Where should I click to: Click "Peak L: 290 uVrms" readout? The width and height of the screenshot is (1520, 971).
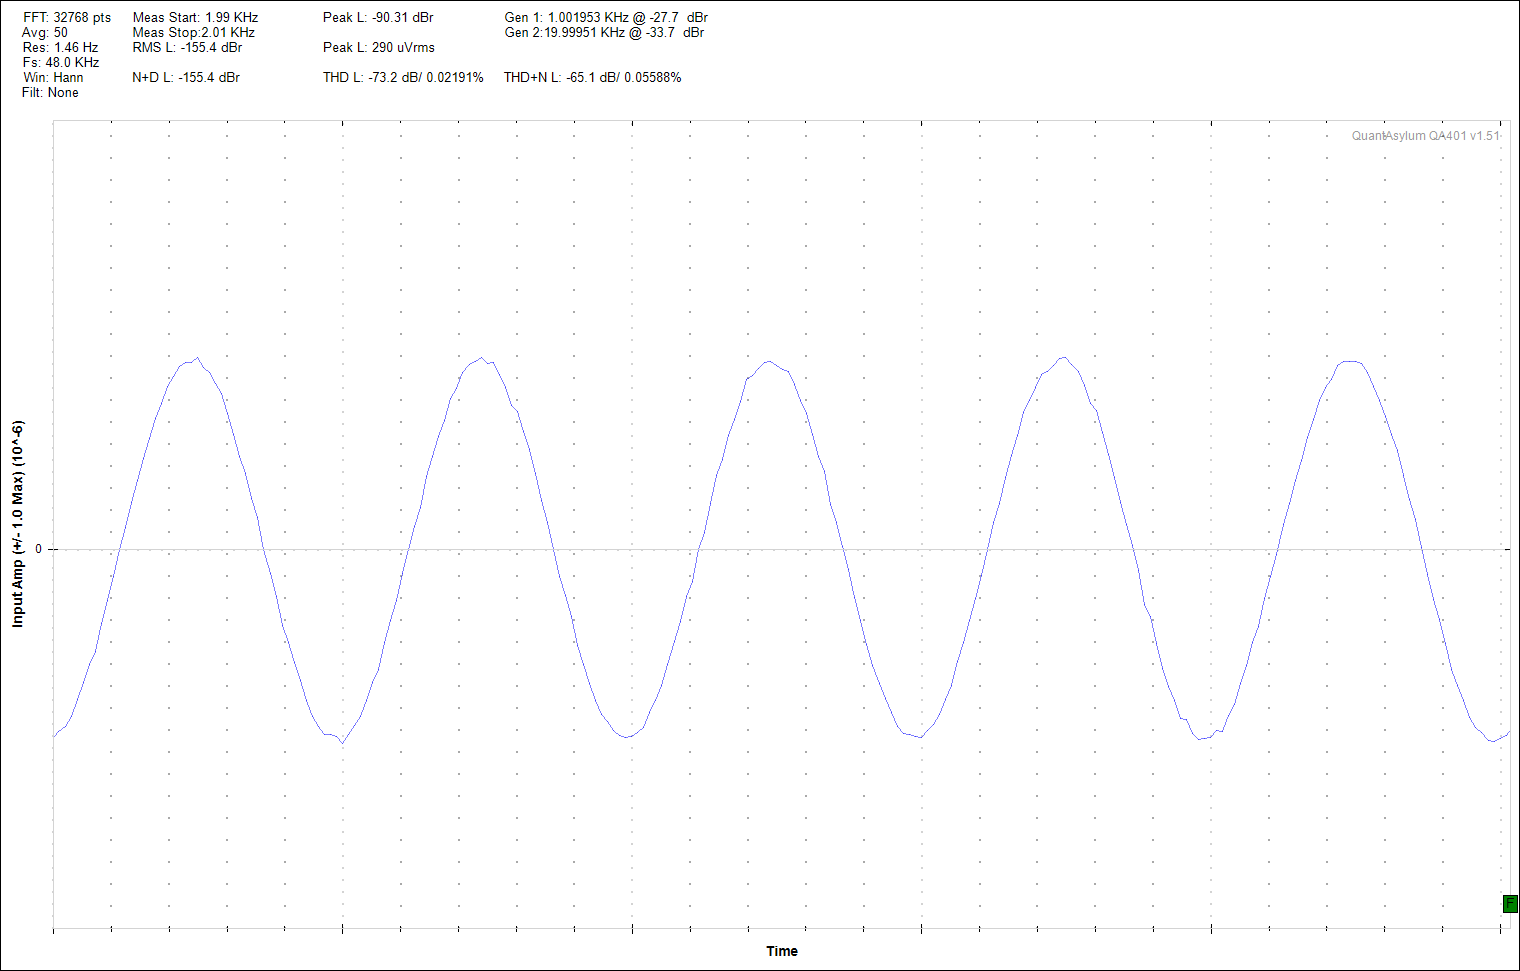[x=379, y=48]
